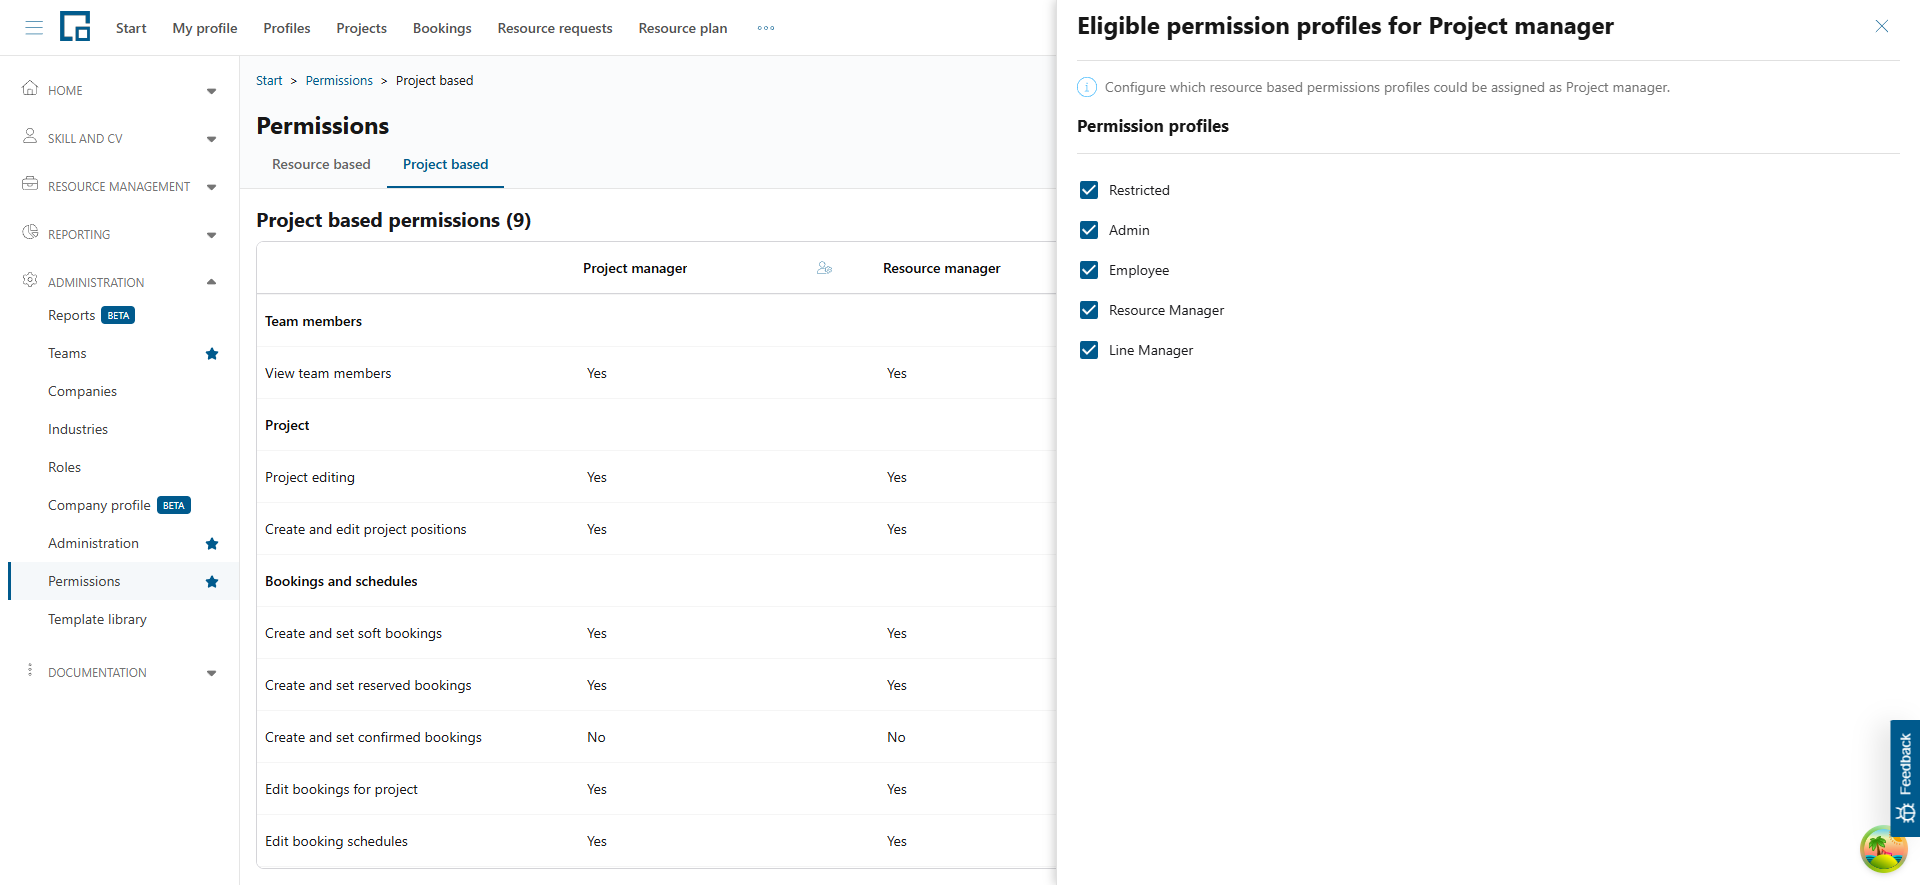Click Edit booking schedules row label

click(336, 841)
